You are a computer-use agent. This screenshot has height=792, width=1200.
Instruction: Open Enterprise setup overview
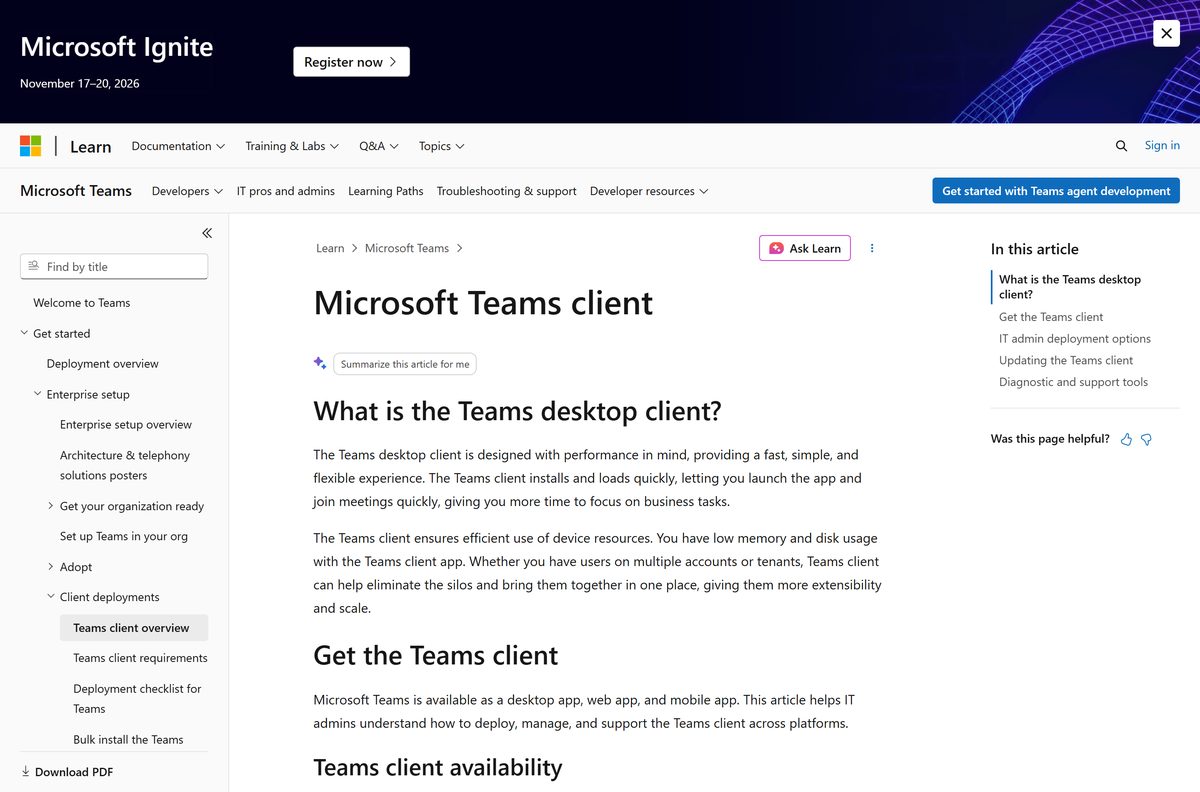click(126, 425)
